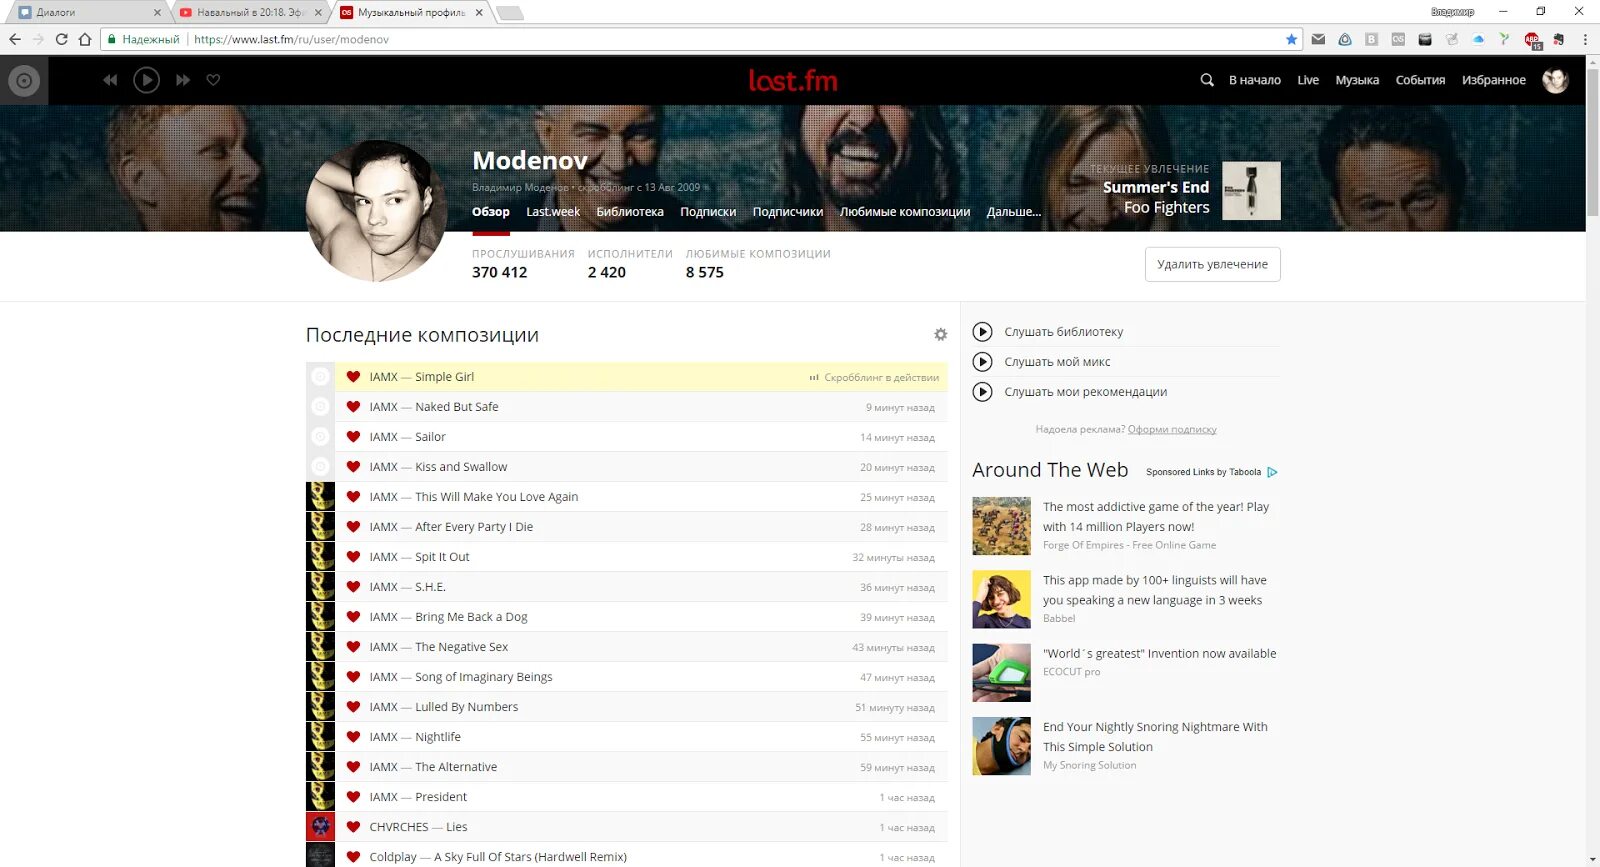
Task: Open the Библиотека tab
Action: pos(630,212)
